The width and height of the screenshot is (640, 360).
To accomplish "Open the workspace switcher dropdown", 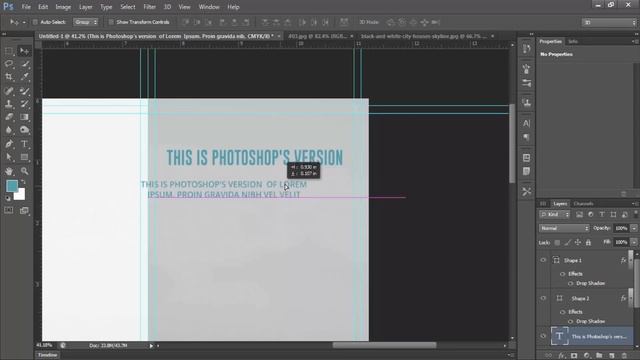I will (609, 22).
